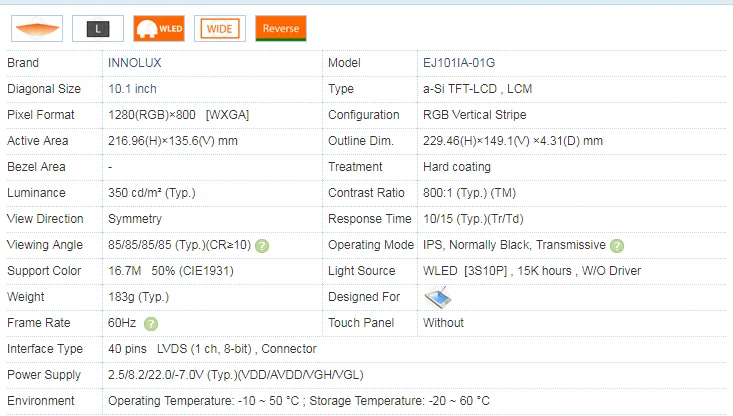Click pixel format '1280(RGB)×800 [WXGA]'
The width and height of the screenshot is (733, 416).
click(x=179, y=115)
